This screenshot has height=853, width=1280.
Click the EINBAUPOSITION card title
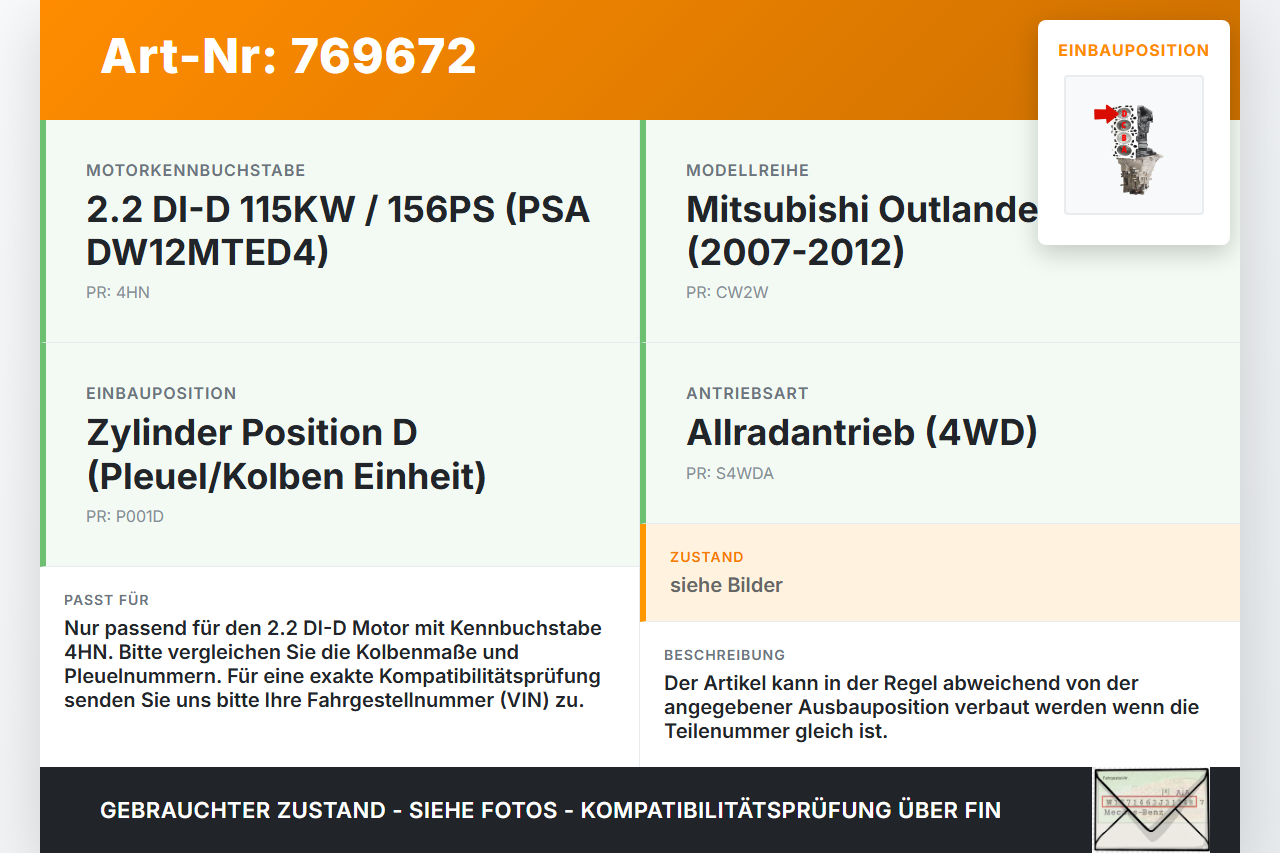[1133, 50]
